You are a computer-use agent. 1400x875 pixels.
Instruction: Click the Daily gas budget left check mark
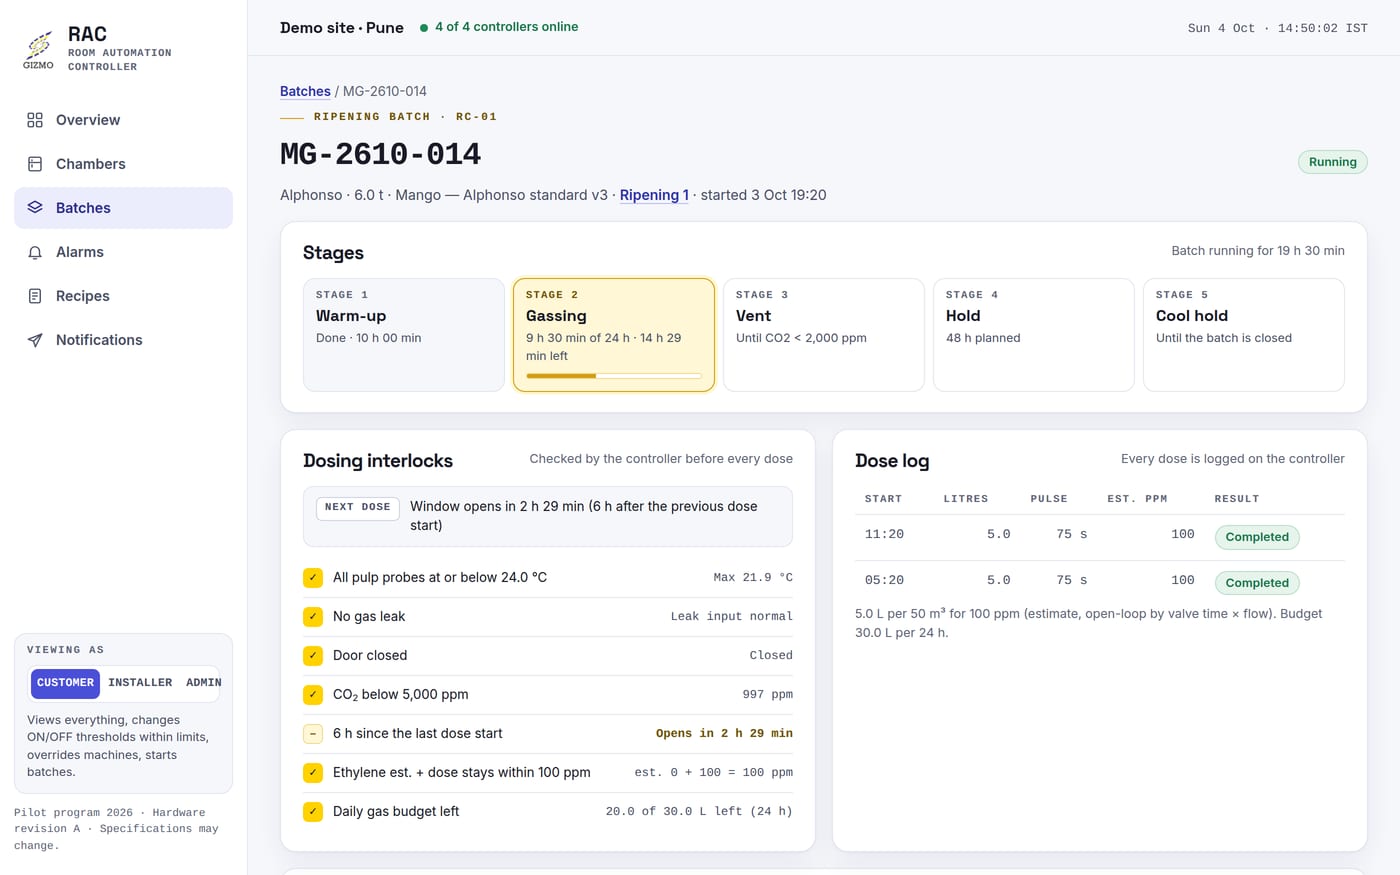coord(313,811)
